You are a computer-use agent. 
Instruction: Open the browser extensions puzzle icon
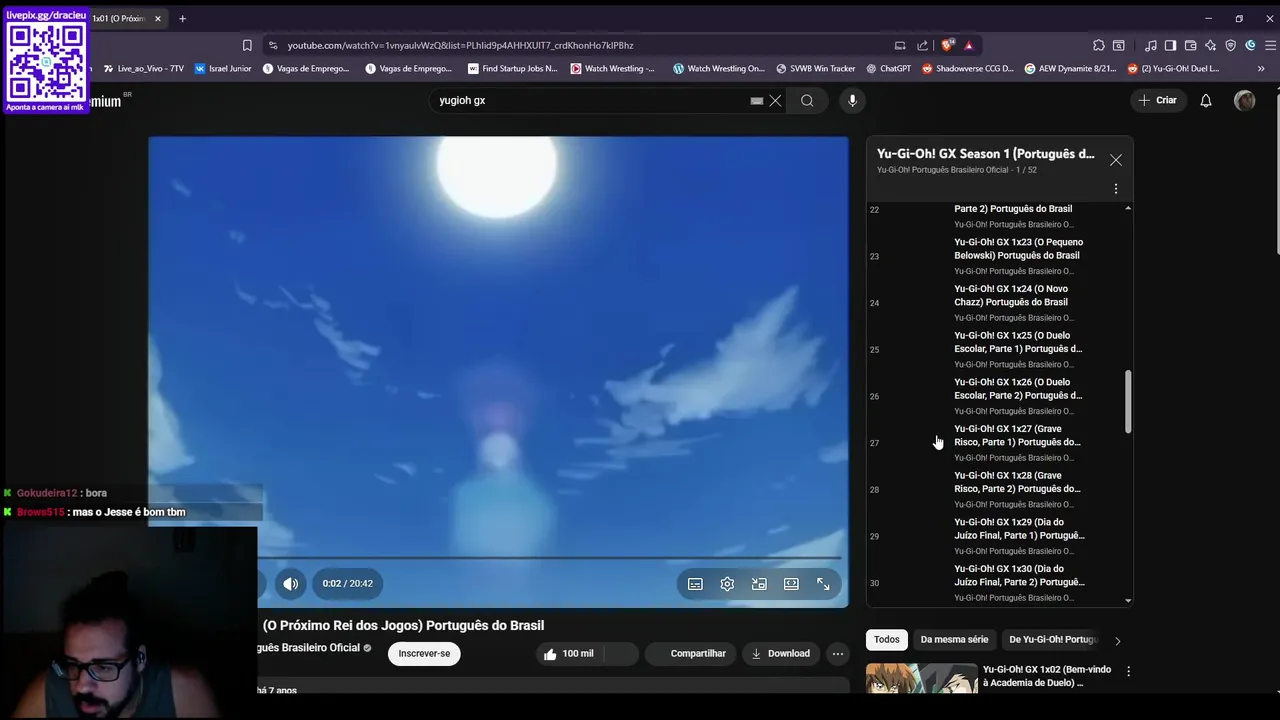point(1099,45)
